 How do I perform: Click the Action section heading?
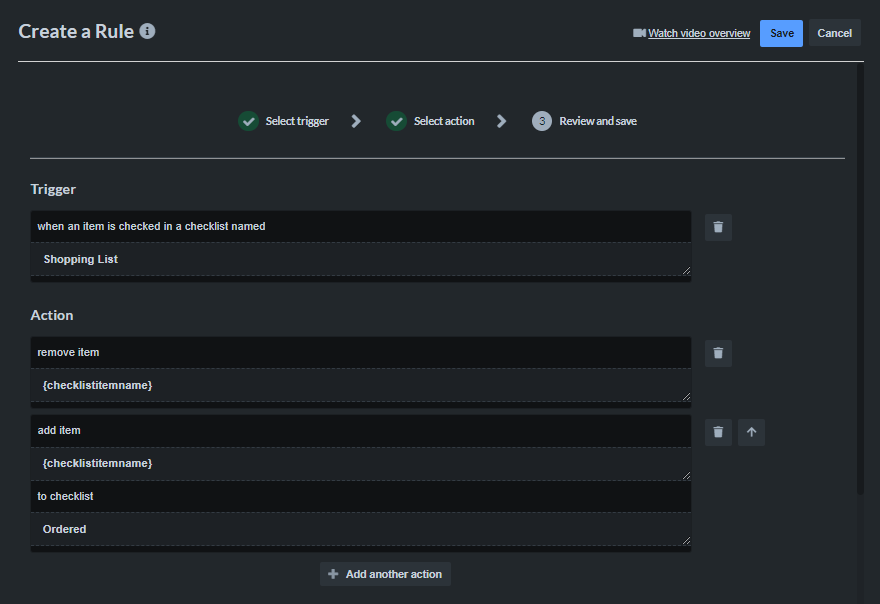pos(52,315)
